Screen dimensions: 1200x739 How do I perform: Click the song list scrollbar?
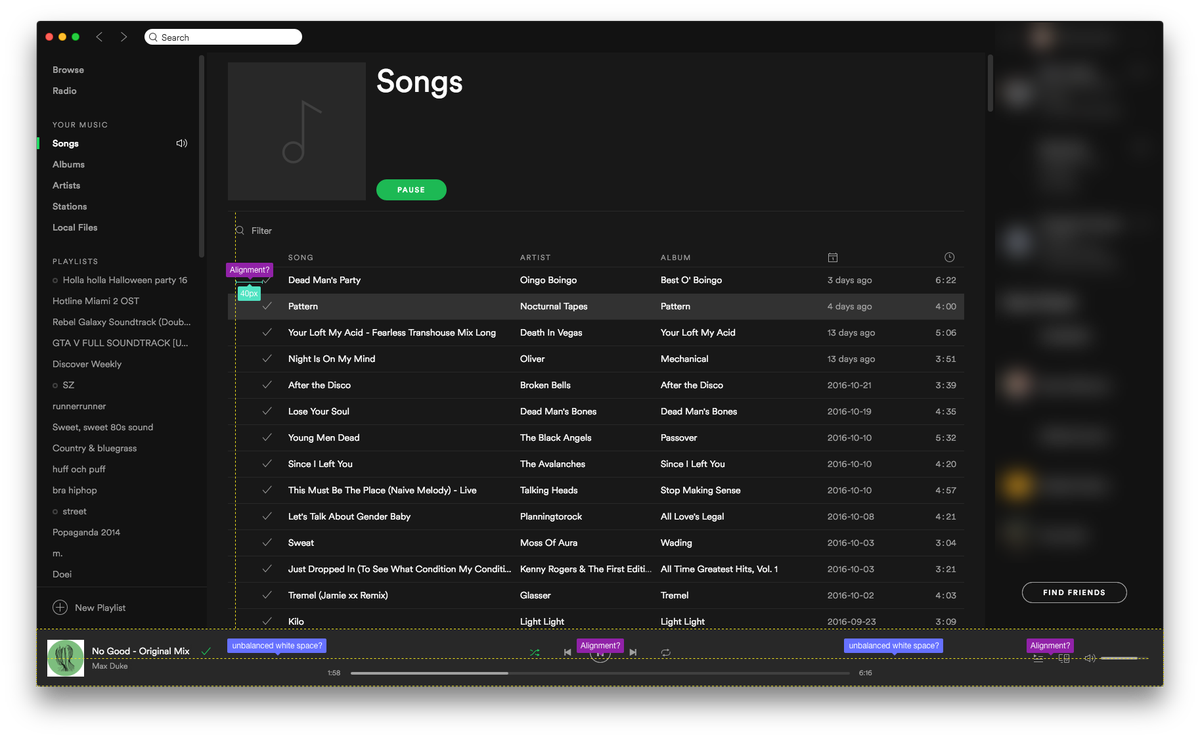pos(990,82)
